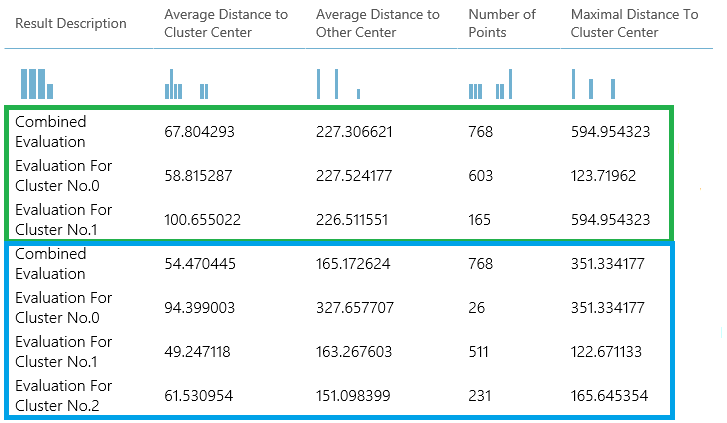
Task: Select the 123.71962 maximal distance cell
Action: pyautogui.click(x=603, y=176)
